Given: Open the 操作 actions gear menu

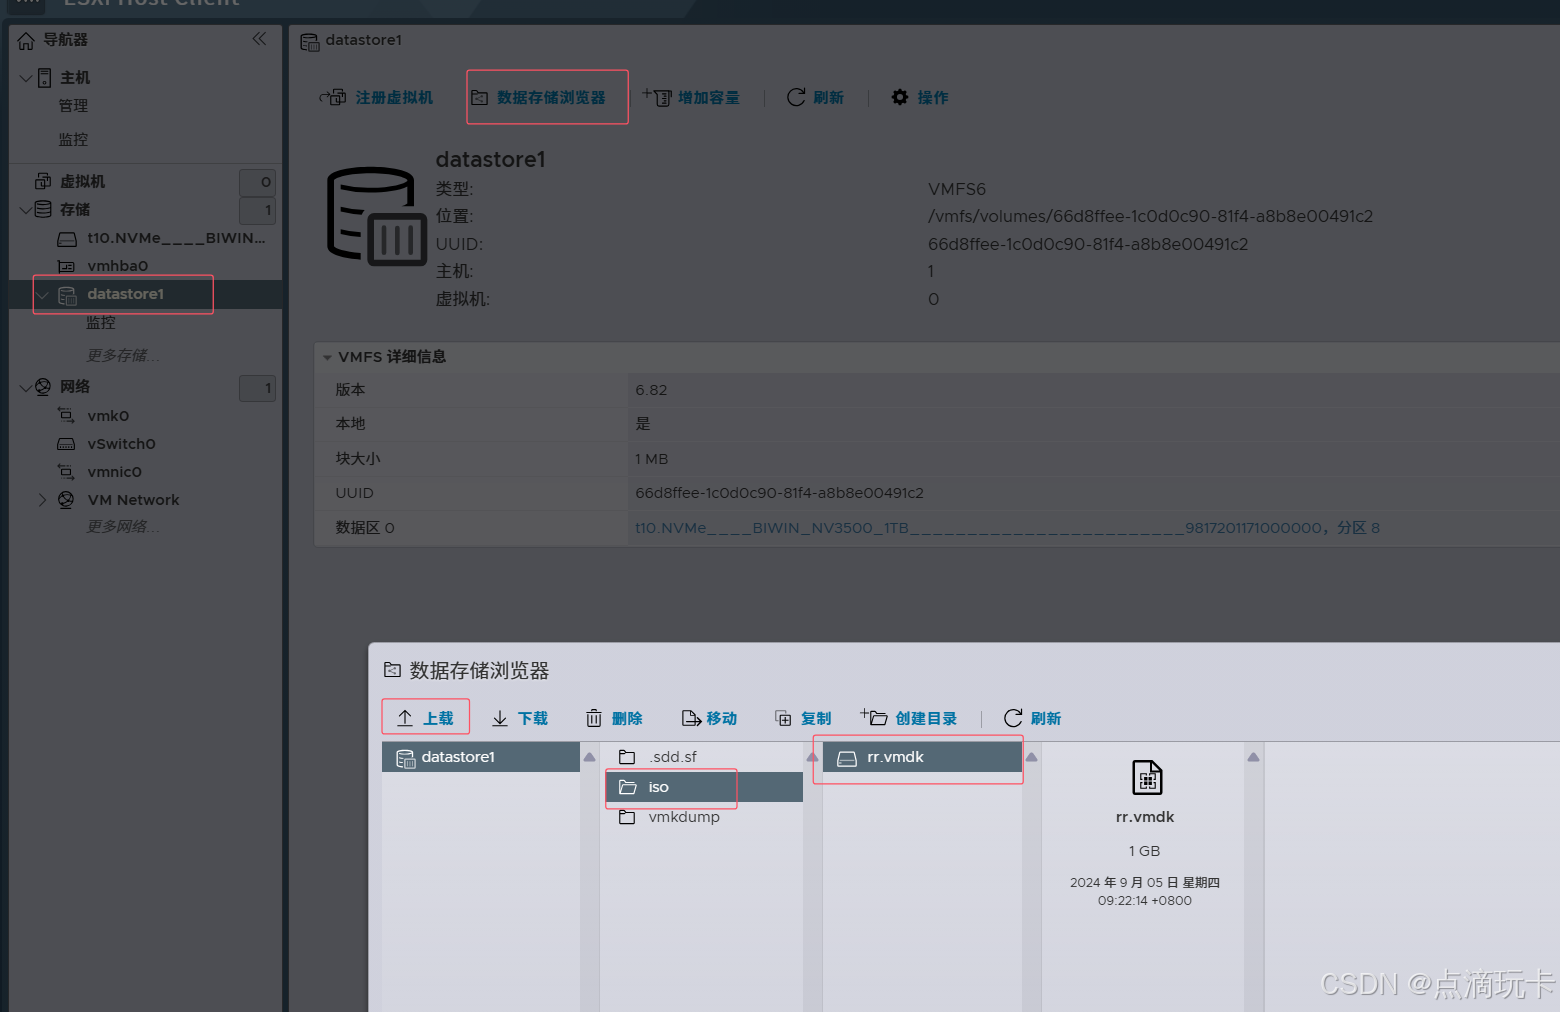Looking at the screenshot, I should click(920, 97).
